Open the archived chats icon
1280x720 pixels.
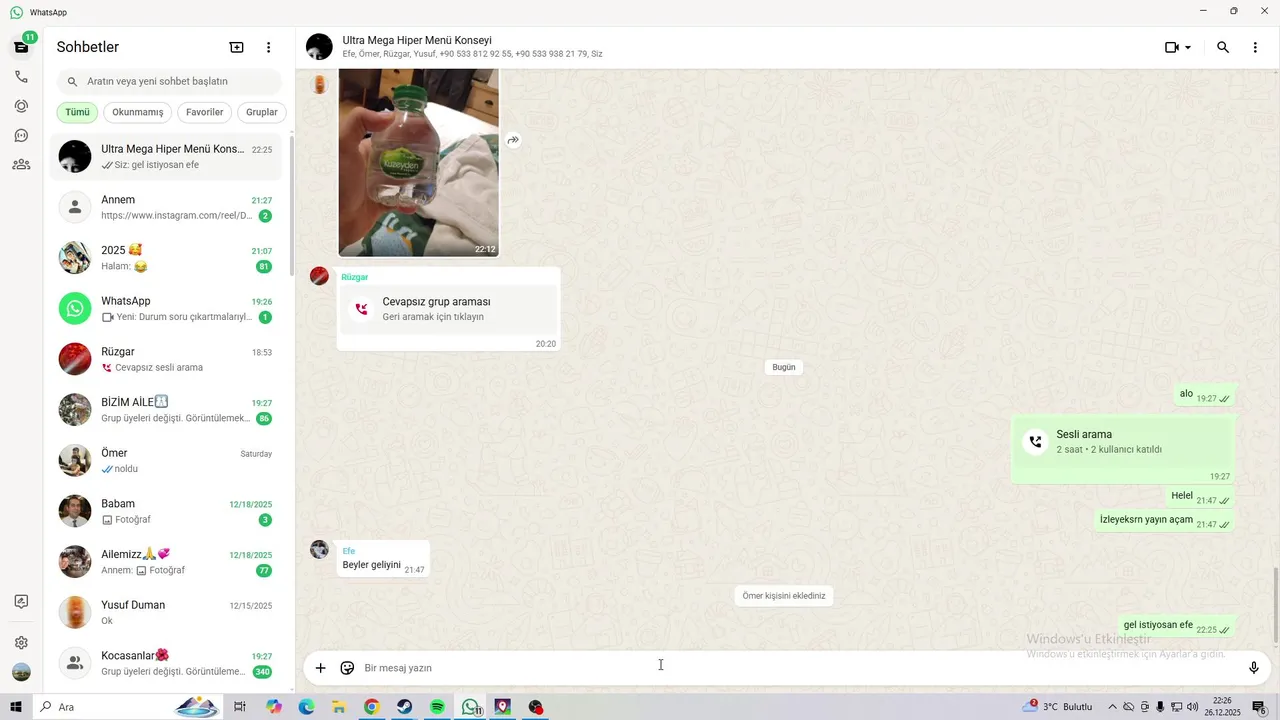(21, 601)
